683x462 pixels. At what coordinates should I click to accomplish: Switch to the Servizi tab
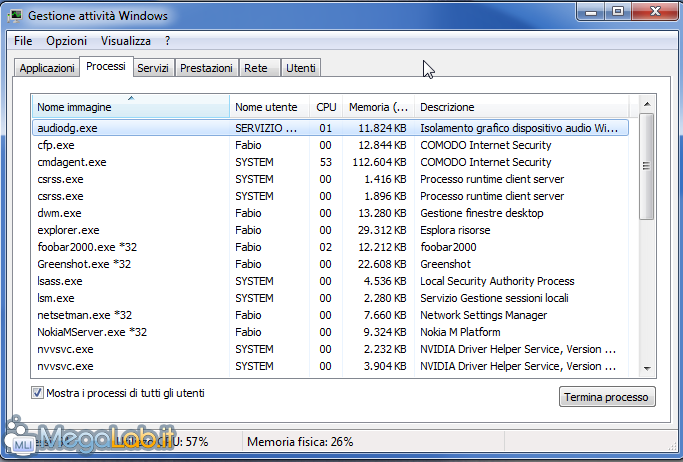coord(153,68)
